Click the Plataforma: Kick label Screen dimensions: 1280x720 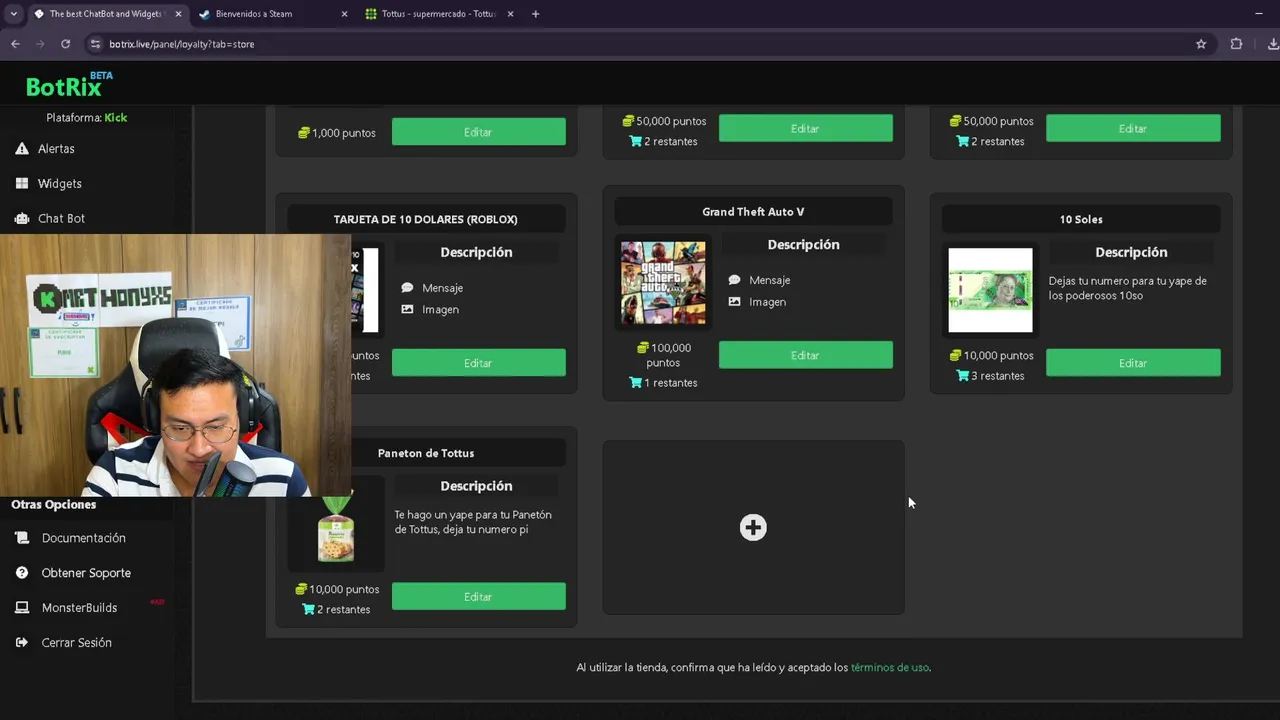click(x=87, y=118)
